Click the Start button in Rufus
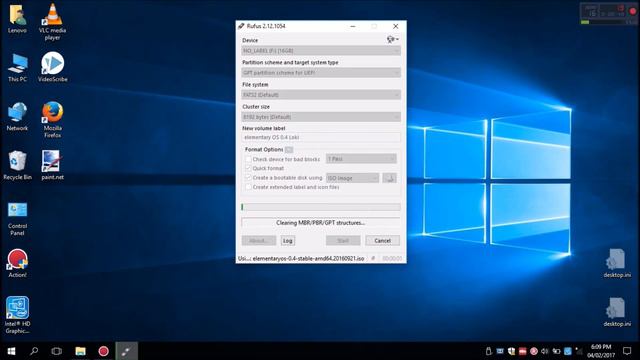This screenshot has width=640, height=360. coord(343,240)
